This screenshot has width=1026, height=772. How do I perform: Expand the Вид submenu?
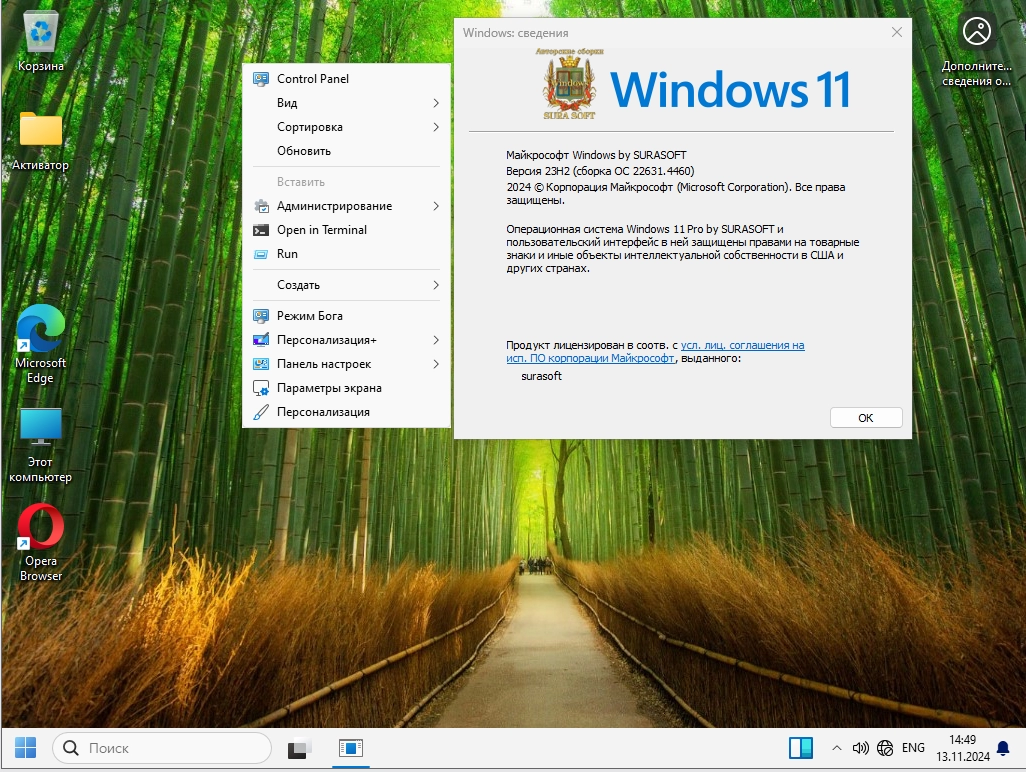pos(346,103)
